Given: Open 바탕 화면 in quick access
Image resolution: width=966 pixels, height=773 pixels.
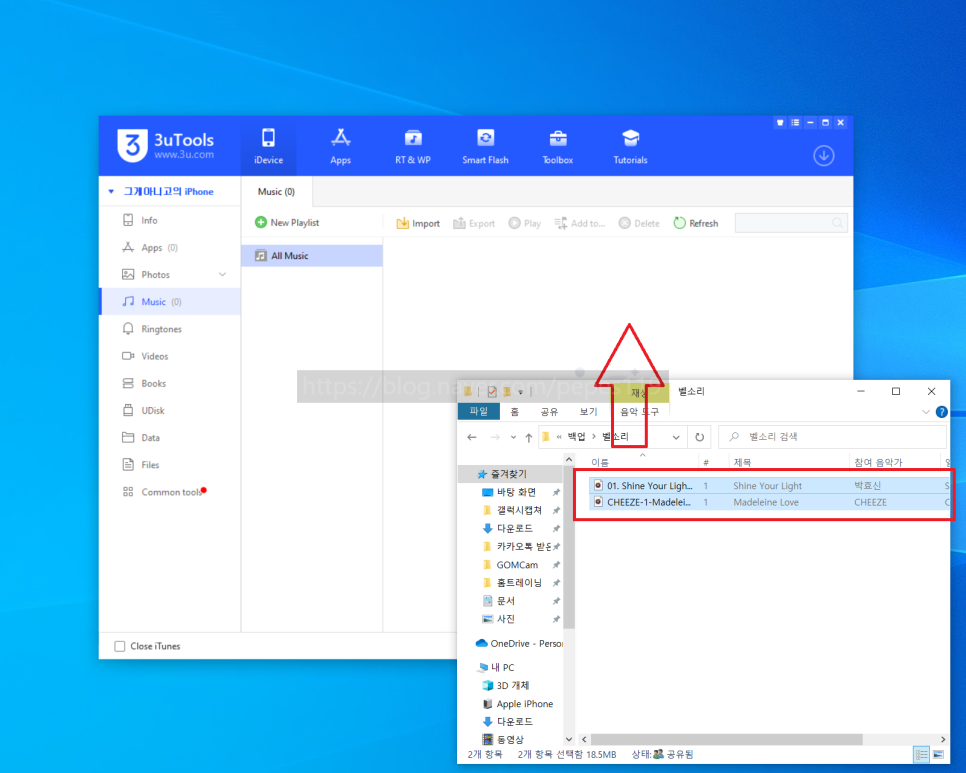Looking at the screenshot, I should pos(516,492).
